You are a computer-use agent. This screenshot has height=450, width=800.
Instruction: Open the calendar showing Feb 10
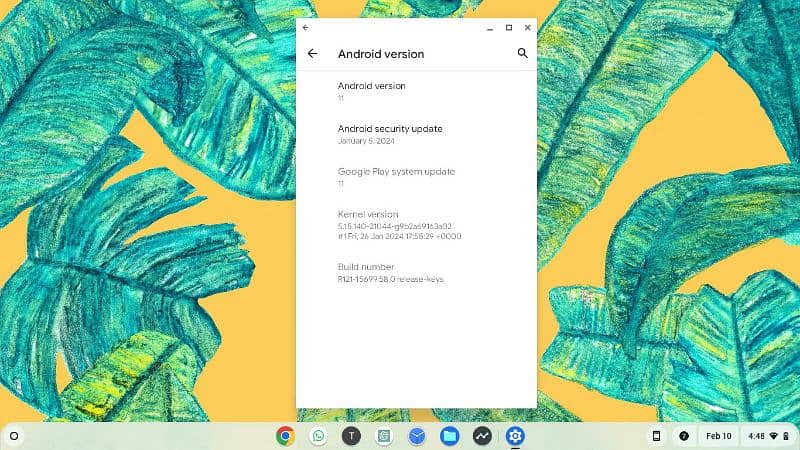718,436
